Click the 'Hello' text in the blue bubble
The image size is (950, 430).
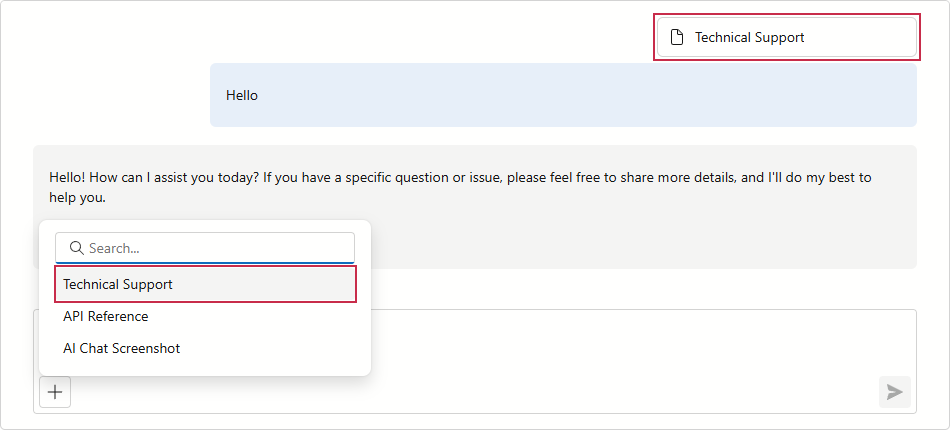(x=242, y=96)
